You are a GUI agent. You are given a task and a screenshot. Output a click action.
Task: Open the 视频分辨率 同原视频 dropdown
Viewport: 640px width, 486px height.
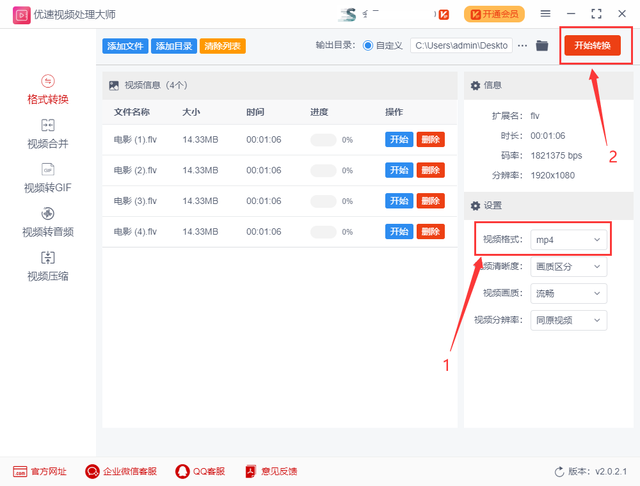[x=569, y=320]
